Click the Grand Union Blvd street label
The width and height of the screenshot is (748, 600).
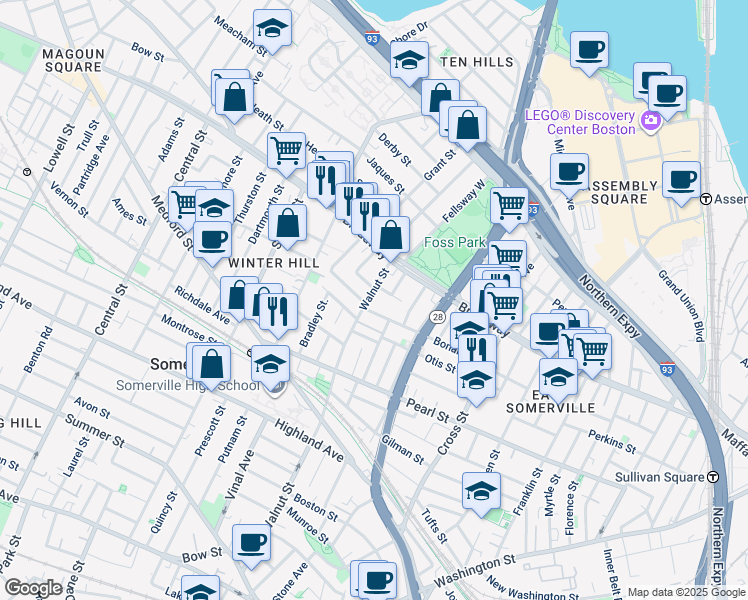click(681, 306)
